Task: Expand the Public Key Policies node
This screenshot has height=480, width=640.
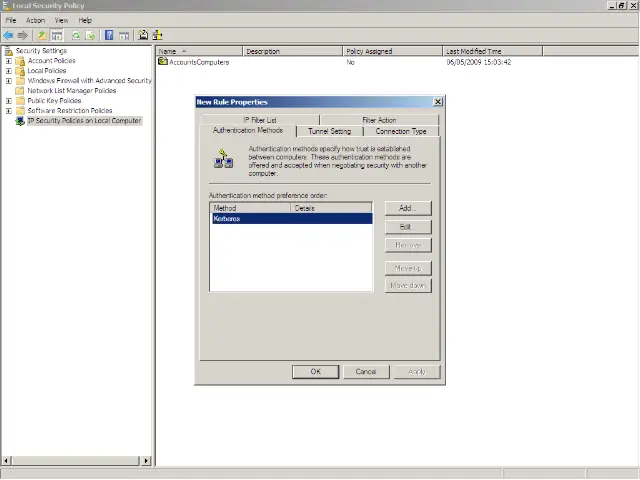Action: point(9,101)
